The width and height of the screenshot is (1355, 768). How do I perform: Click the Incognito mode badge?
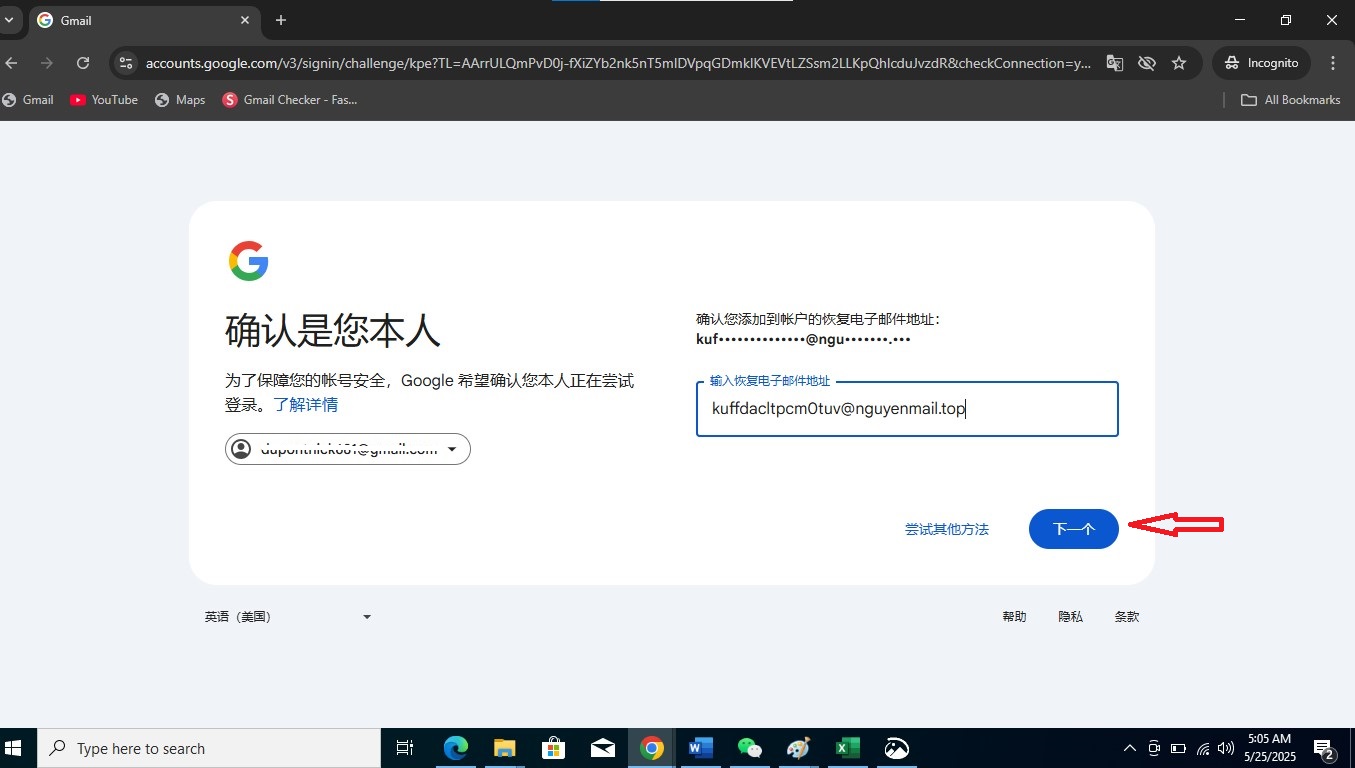click(1260, 62)
